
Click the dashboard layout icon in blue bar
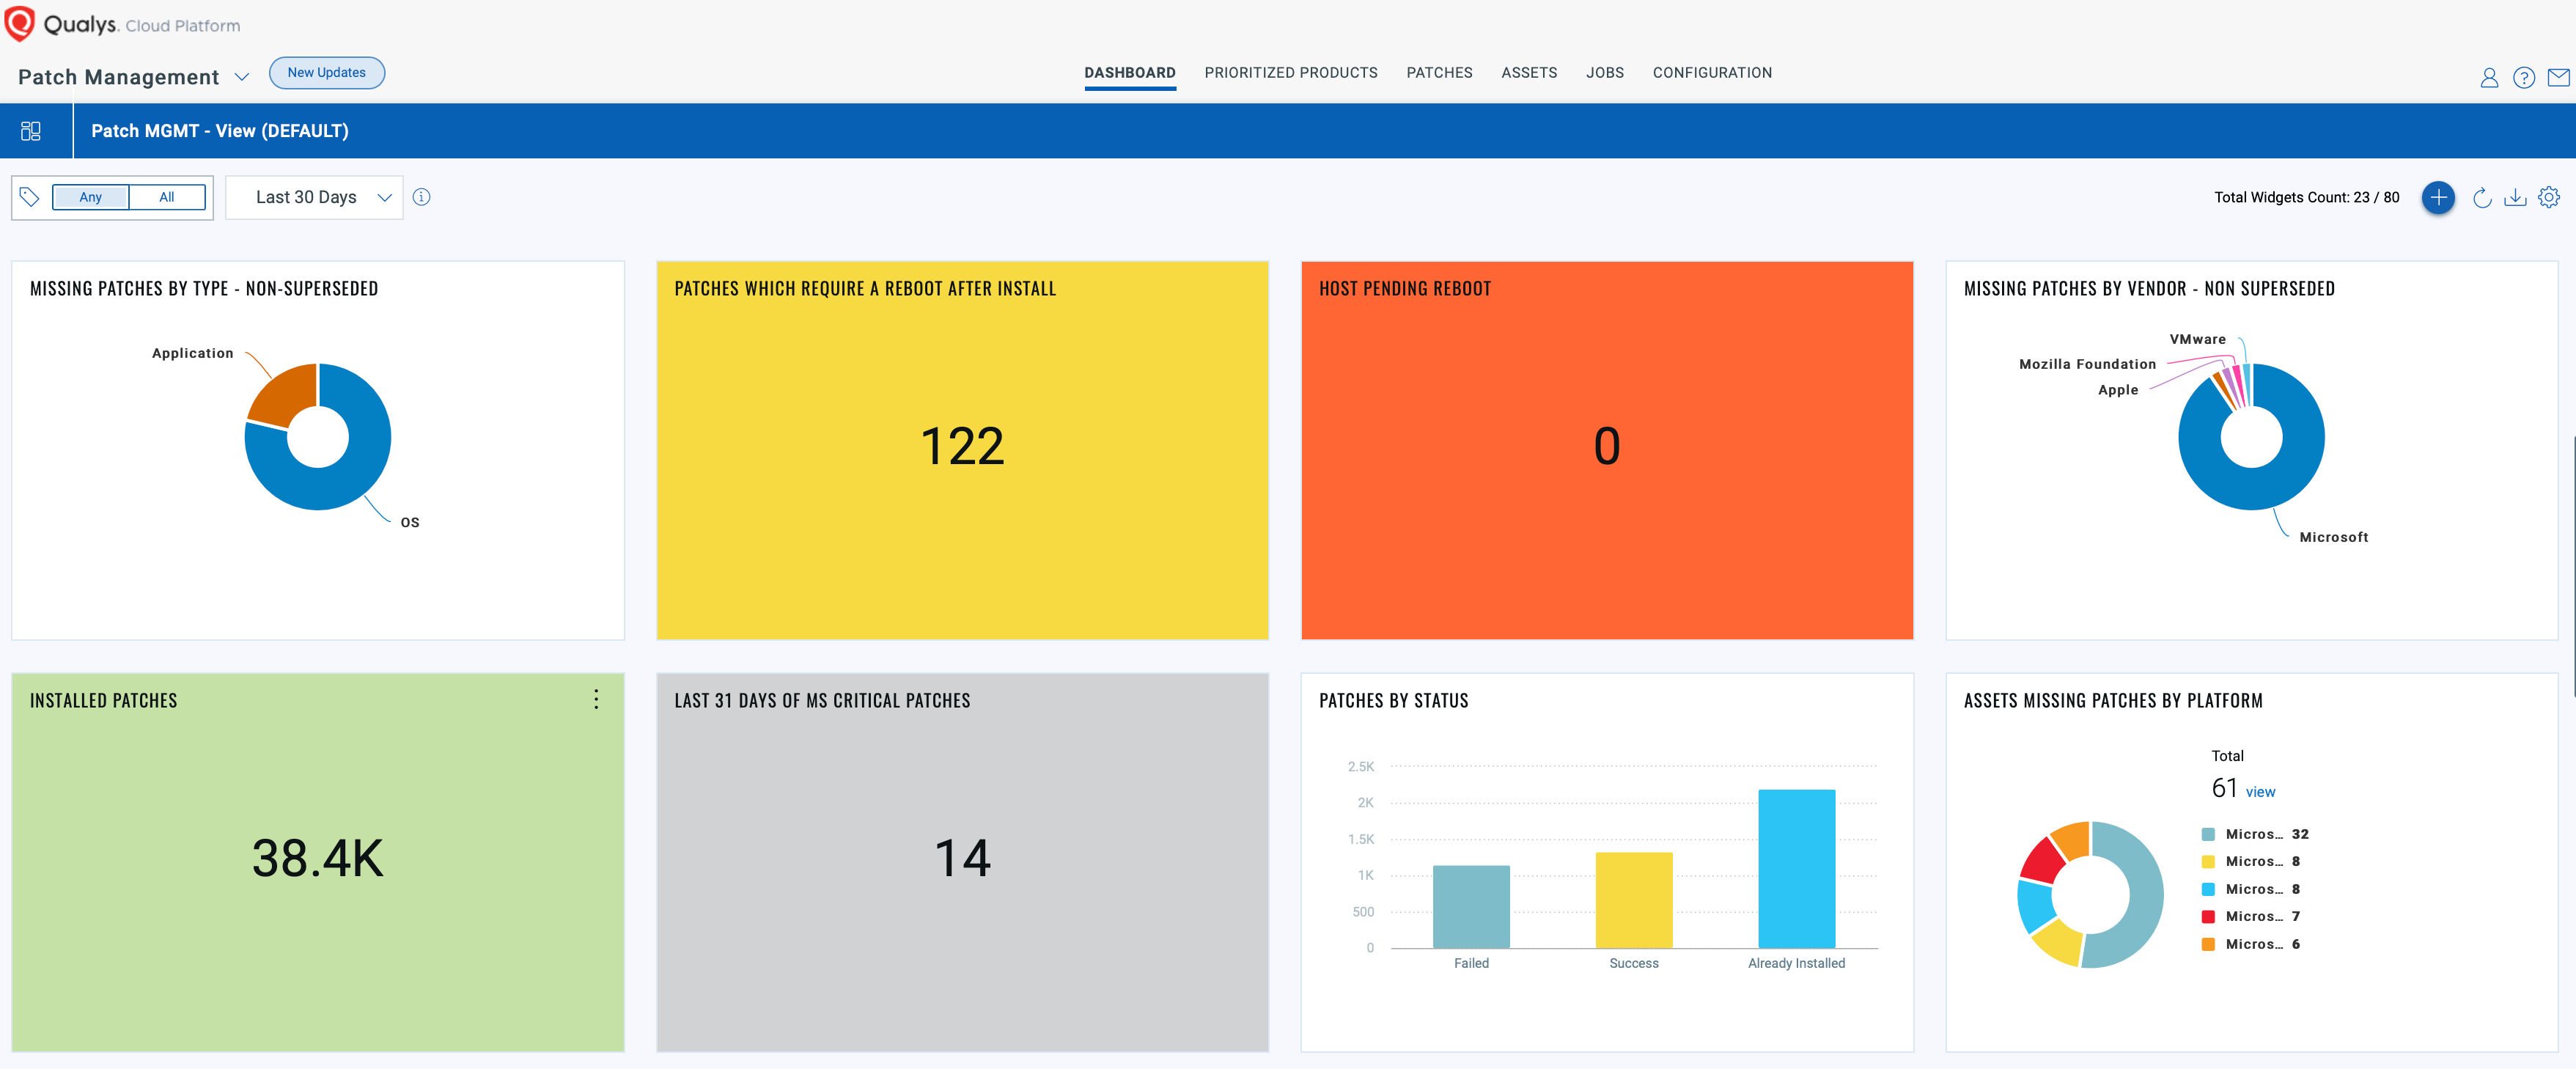(31, 131)
